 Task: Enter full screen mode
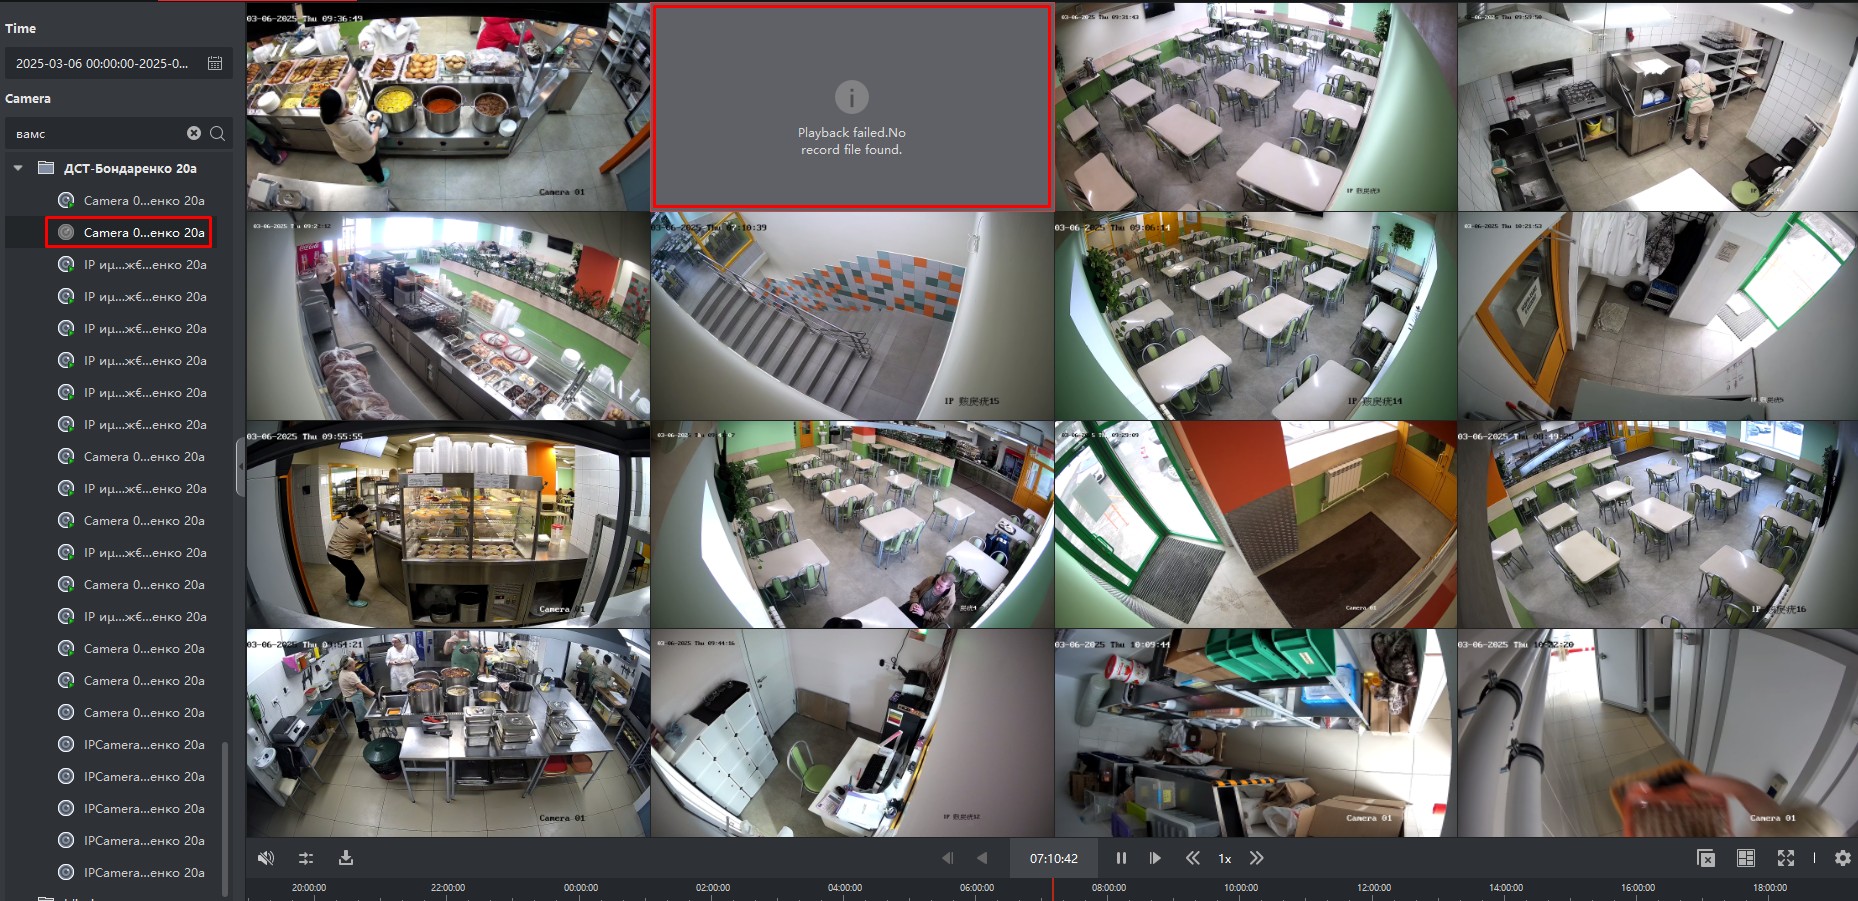1786,858
